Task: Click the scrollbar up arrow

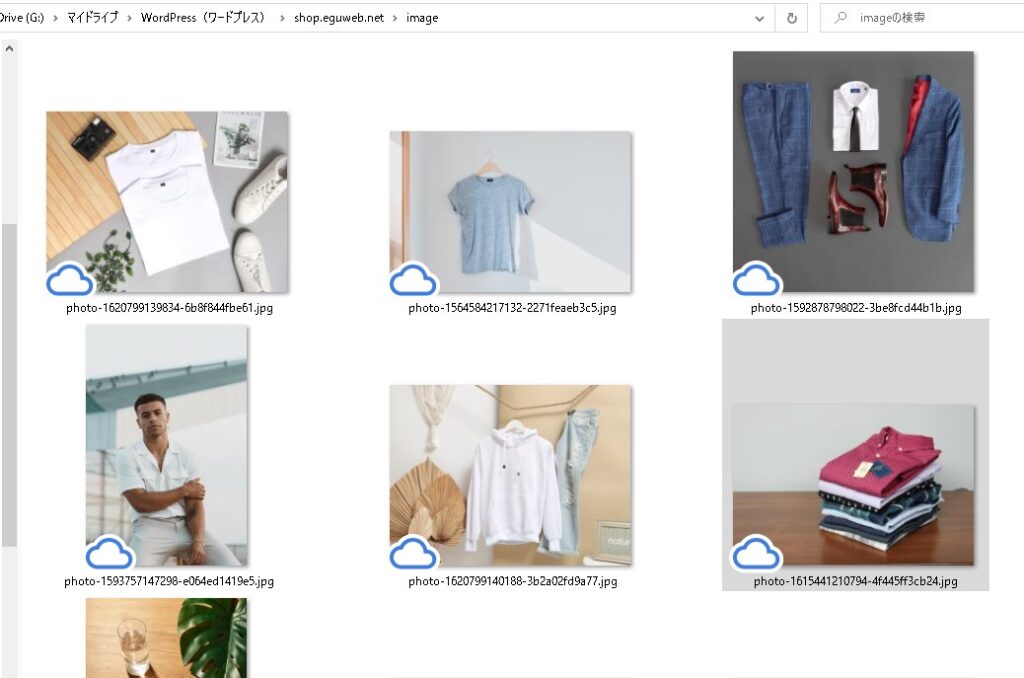Action: tap(9, 47)
